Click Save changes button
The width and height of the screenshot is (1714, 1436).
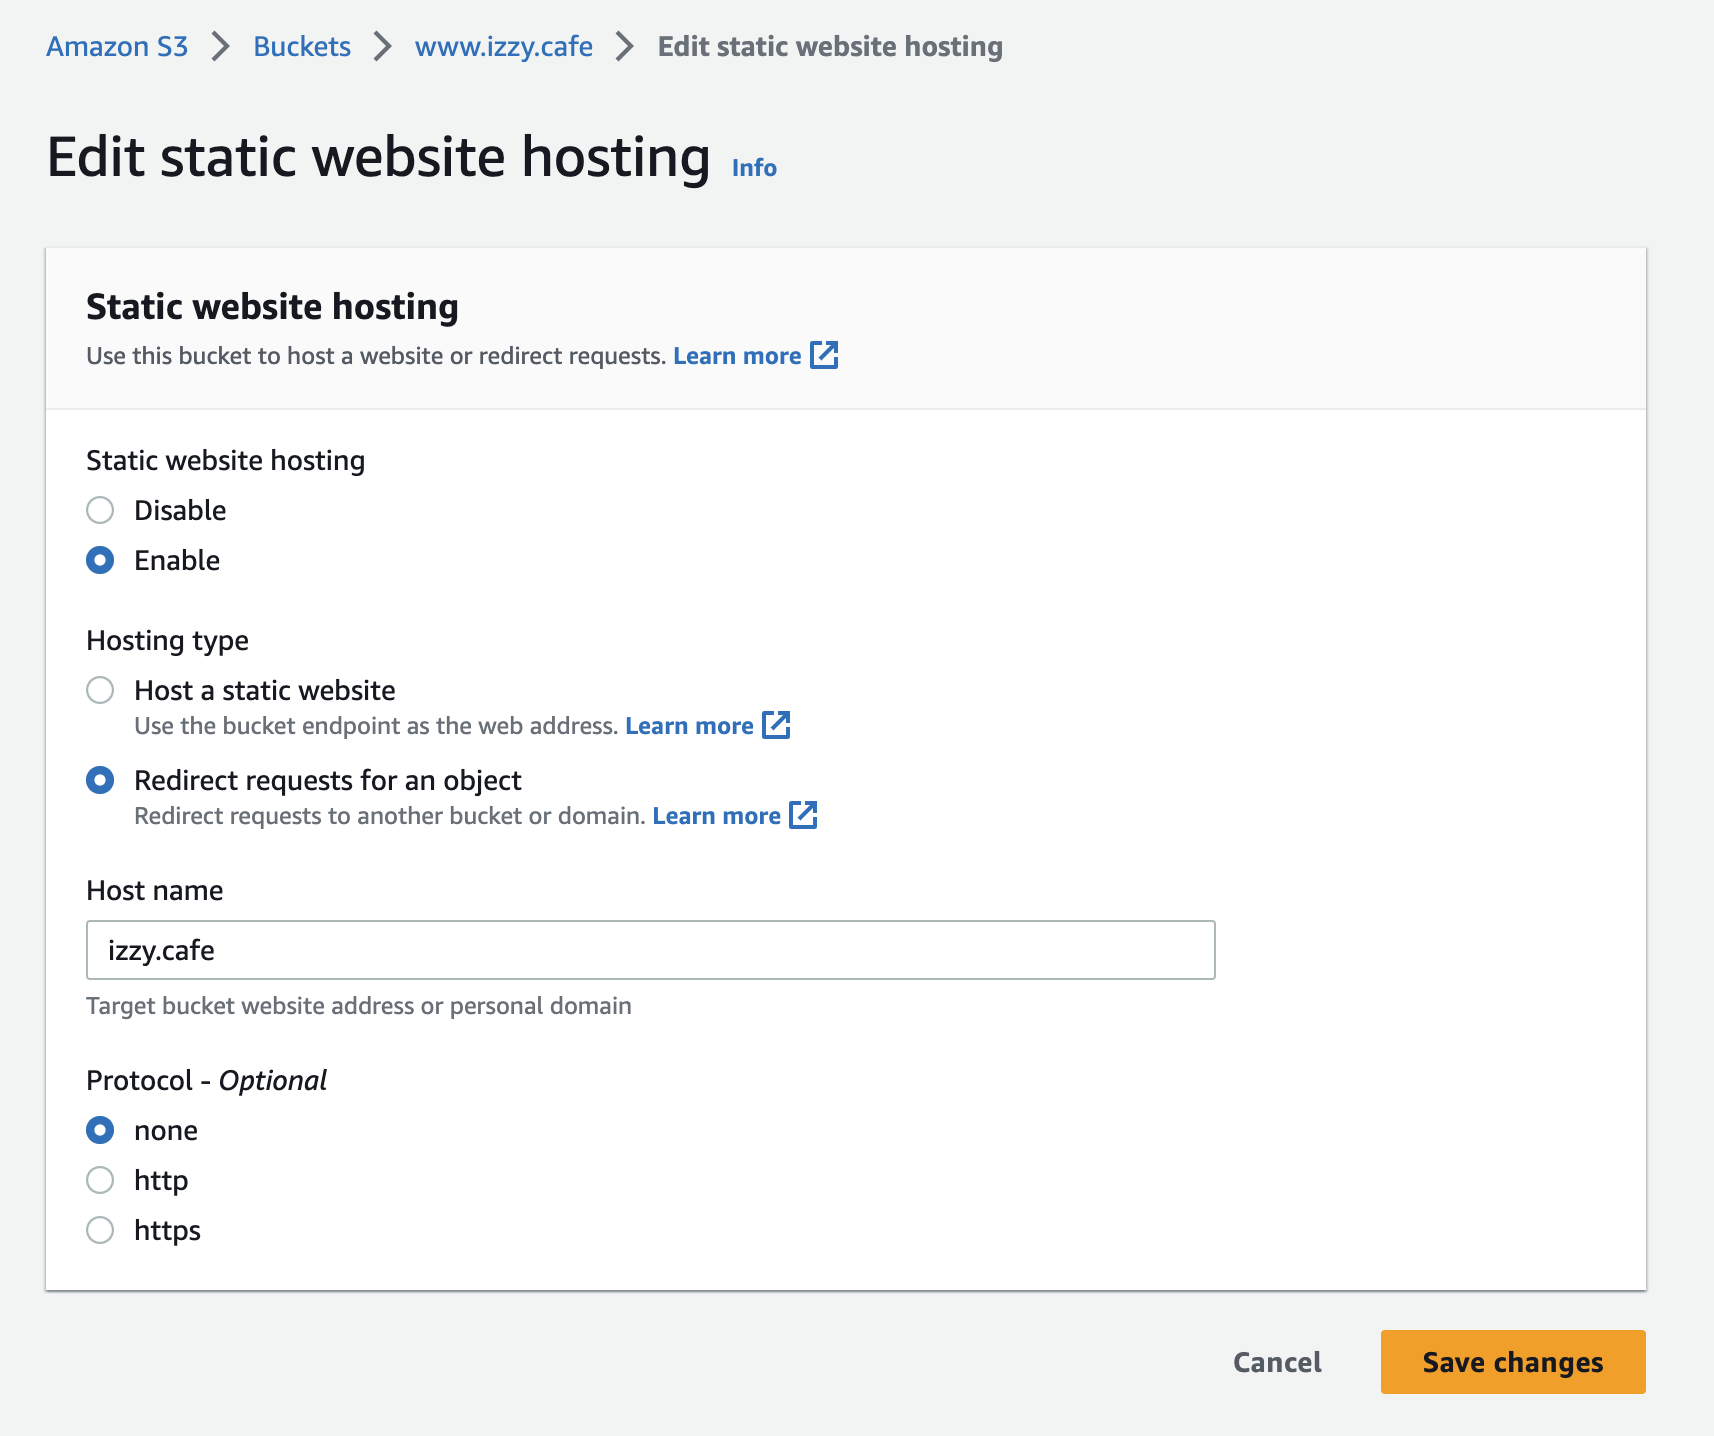[x=1513, y=1362]
